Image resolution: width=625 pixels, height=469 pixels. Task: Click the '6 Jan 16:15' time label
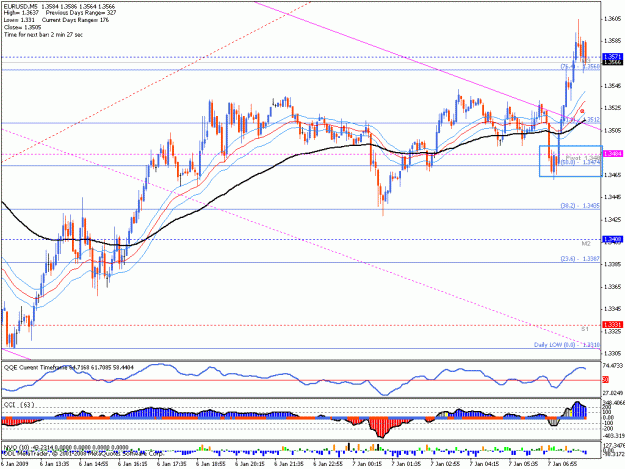point(133,464)
